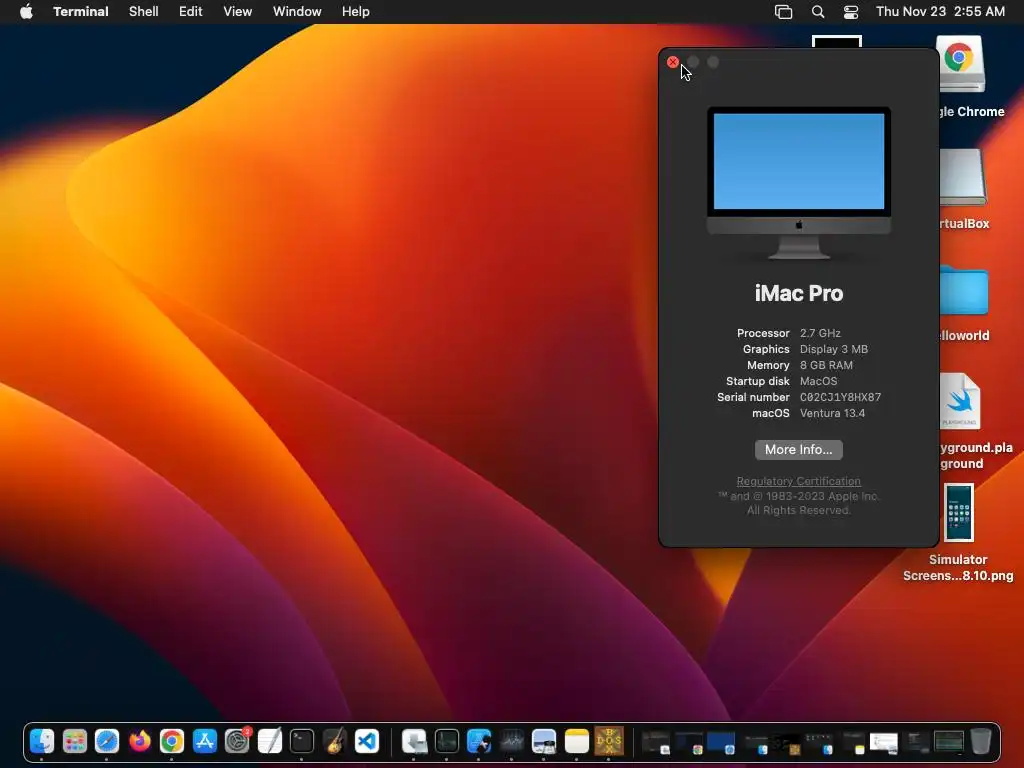Click the iMac Pro title text
This screenshot has width=1024, height=768.
(799, 293)
